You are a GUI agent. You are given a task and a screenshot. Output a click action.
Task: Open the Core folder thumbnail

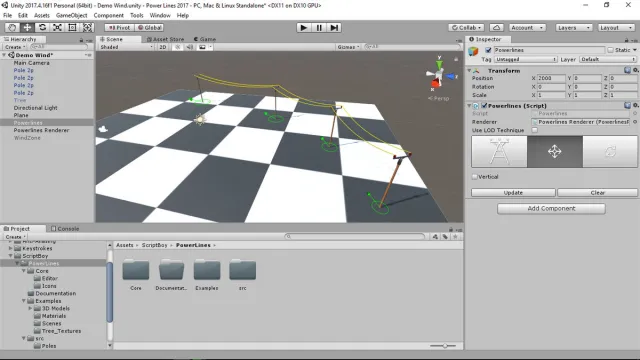(x=136, y=270)
